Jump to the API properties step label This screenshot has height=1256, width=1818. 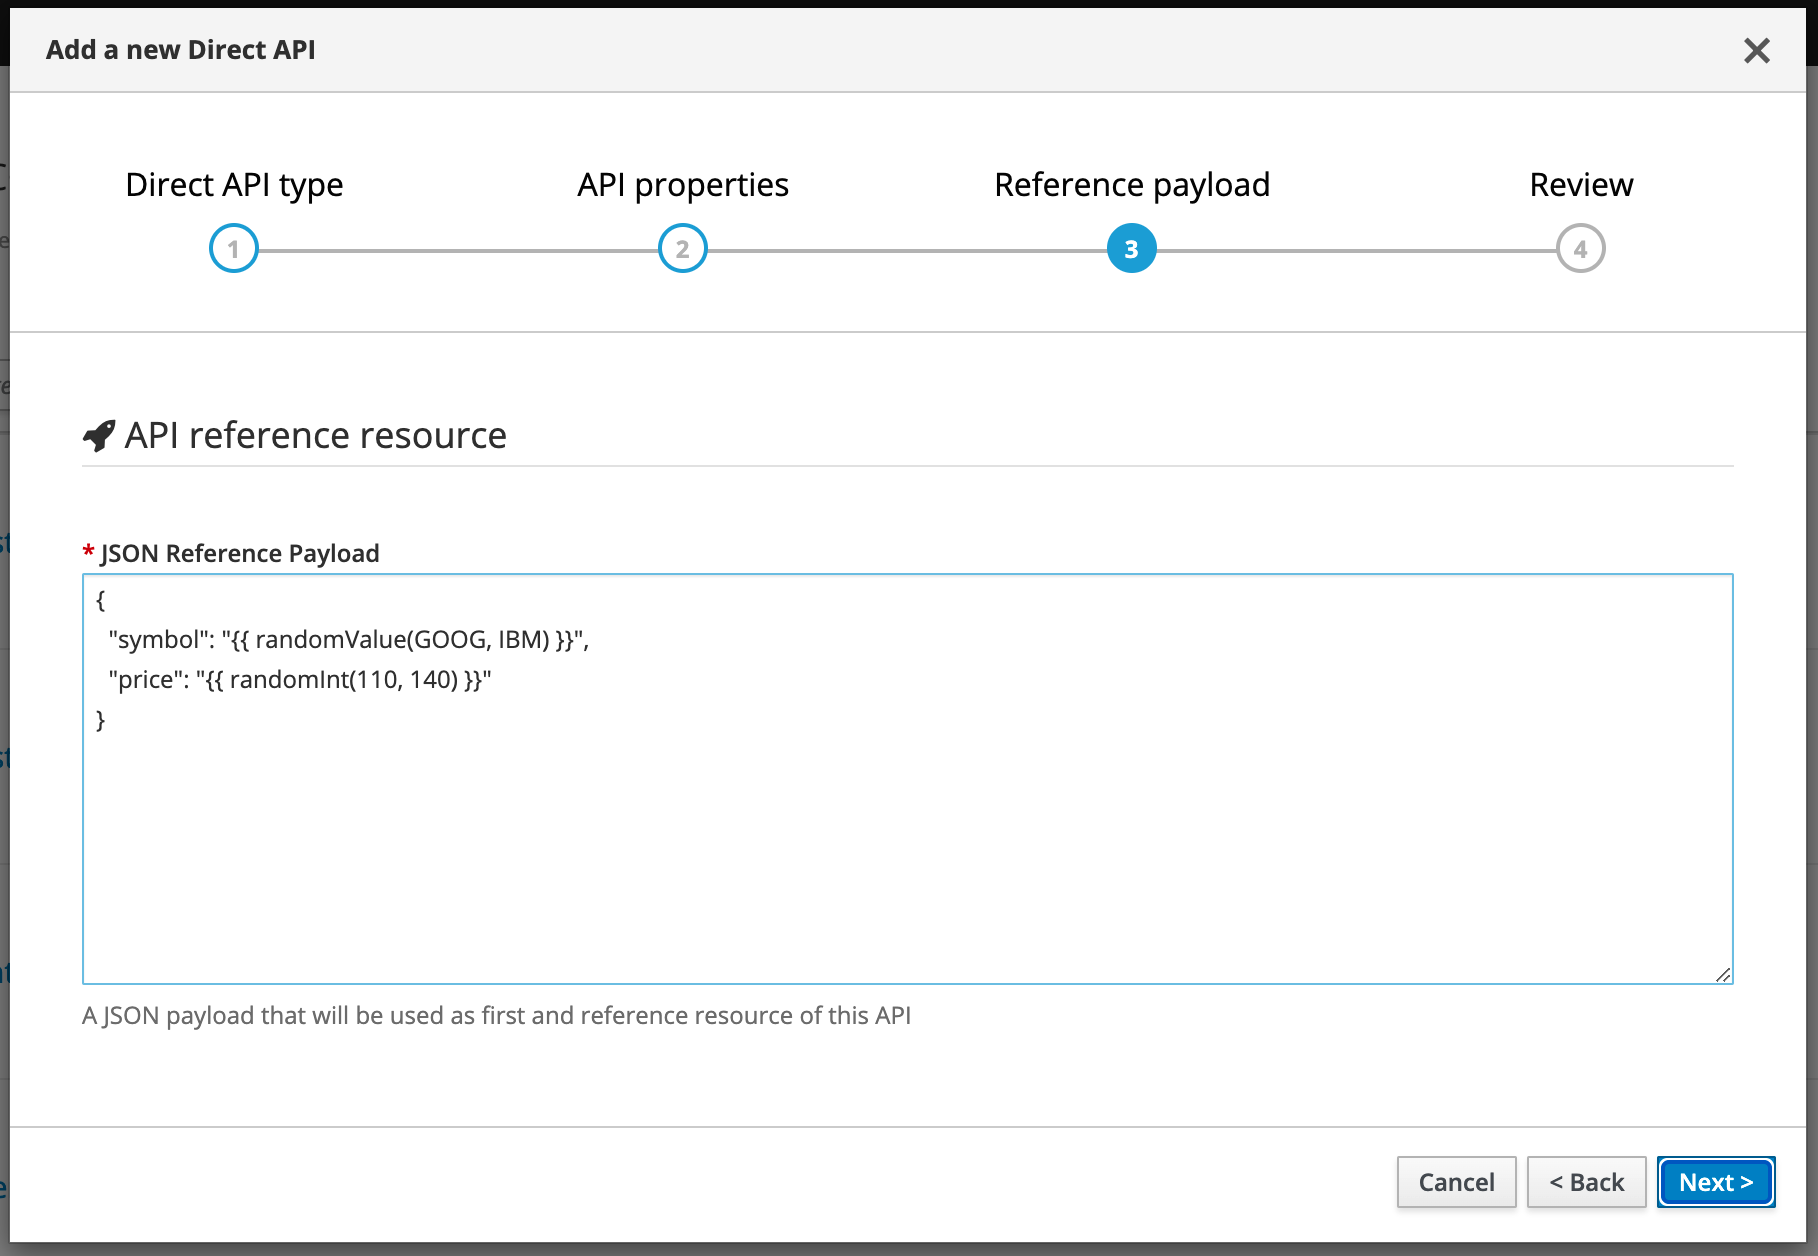tap(683, 185)
